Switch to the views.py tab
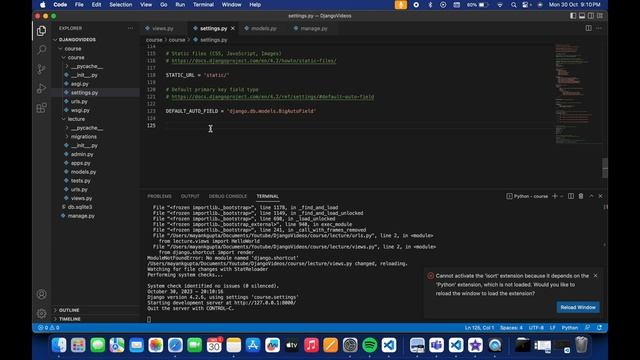The width and height of the screenshot is (640, 360). [x=162, y=29]
